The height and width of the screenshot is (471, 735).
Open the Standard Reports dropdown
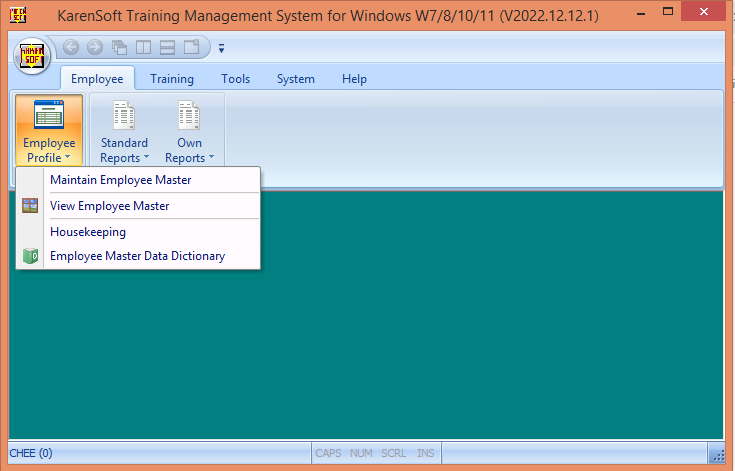tap(124, 130)
